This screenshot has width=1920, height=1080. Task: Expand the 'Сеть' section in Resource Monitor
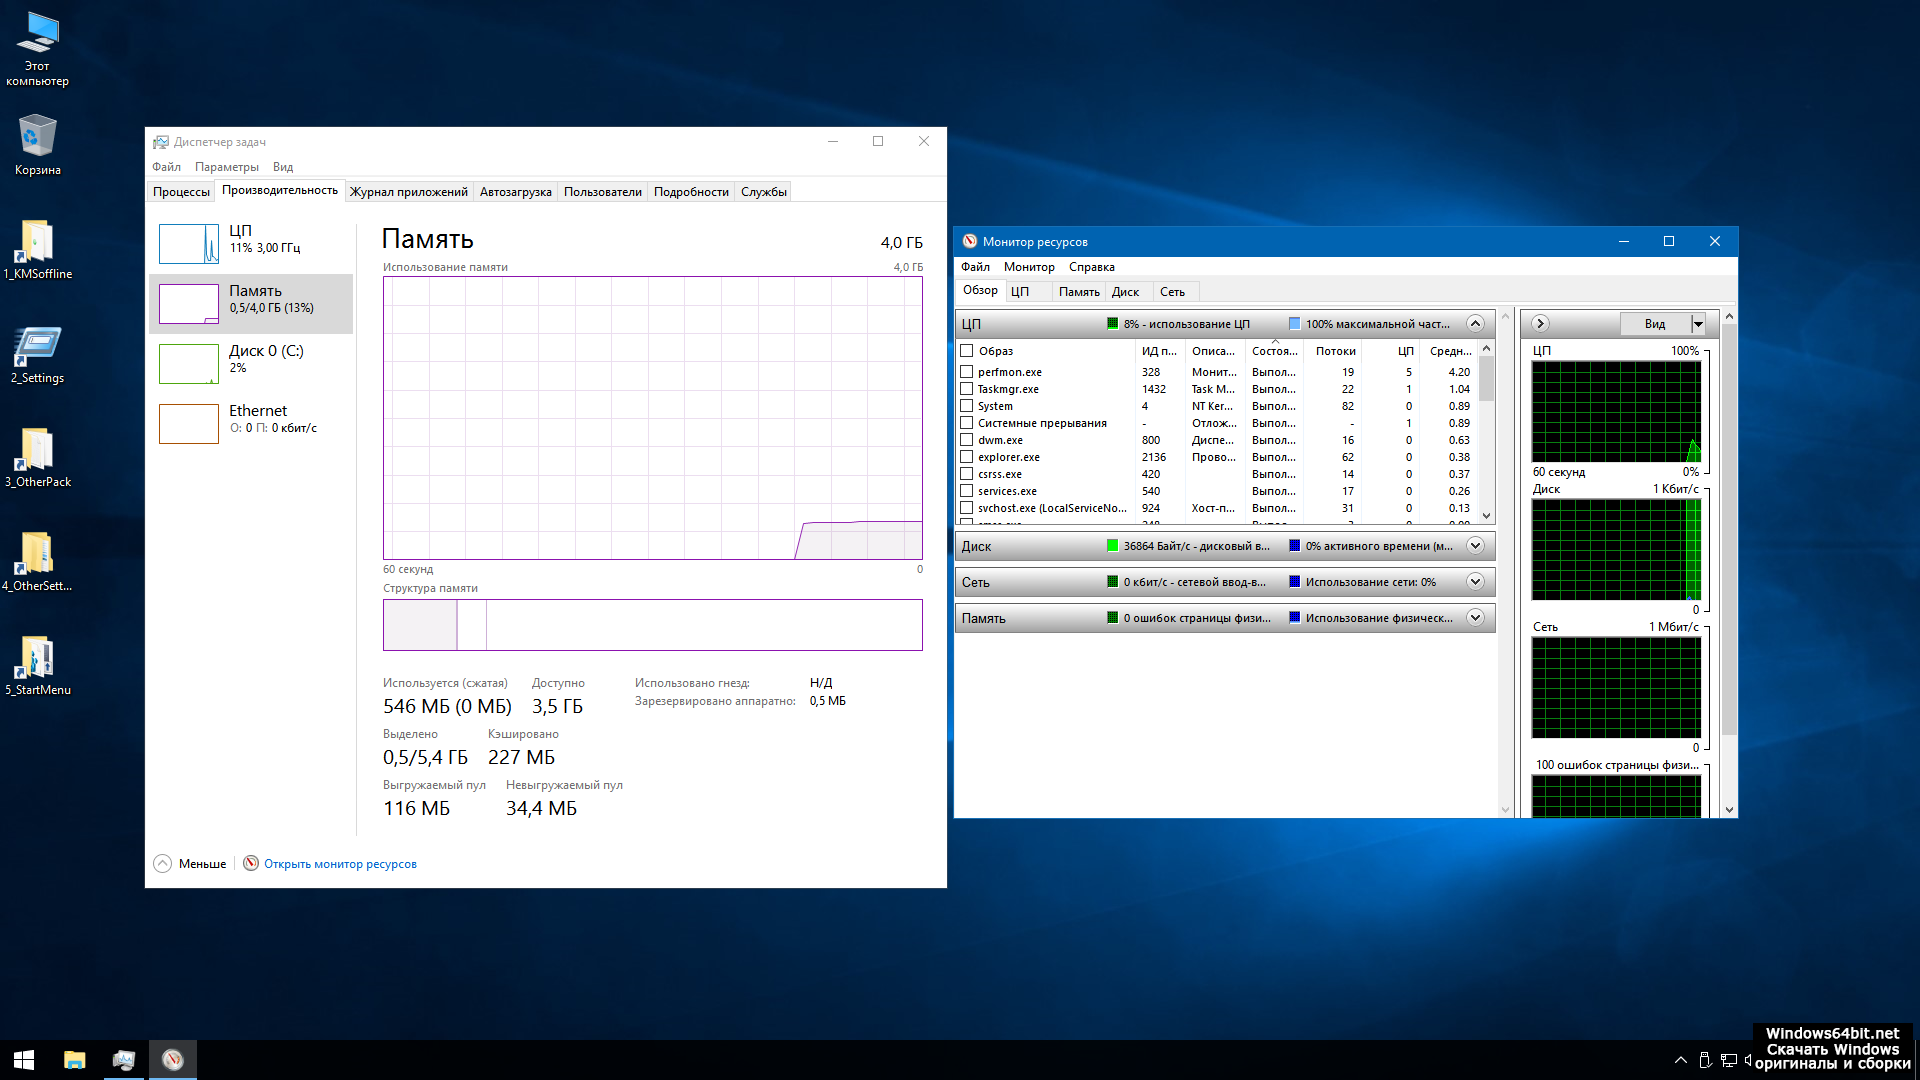pos(1474,582)
